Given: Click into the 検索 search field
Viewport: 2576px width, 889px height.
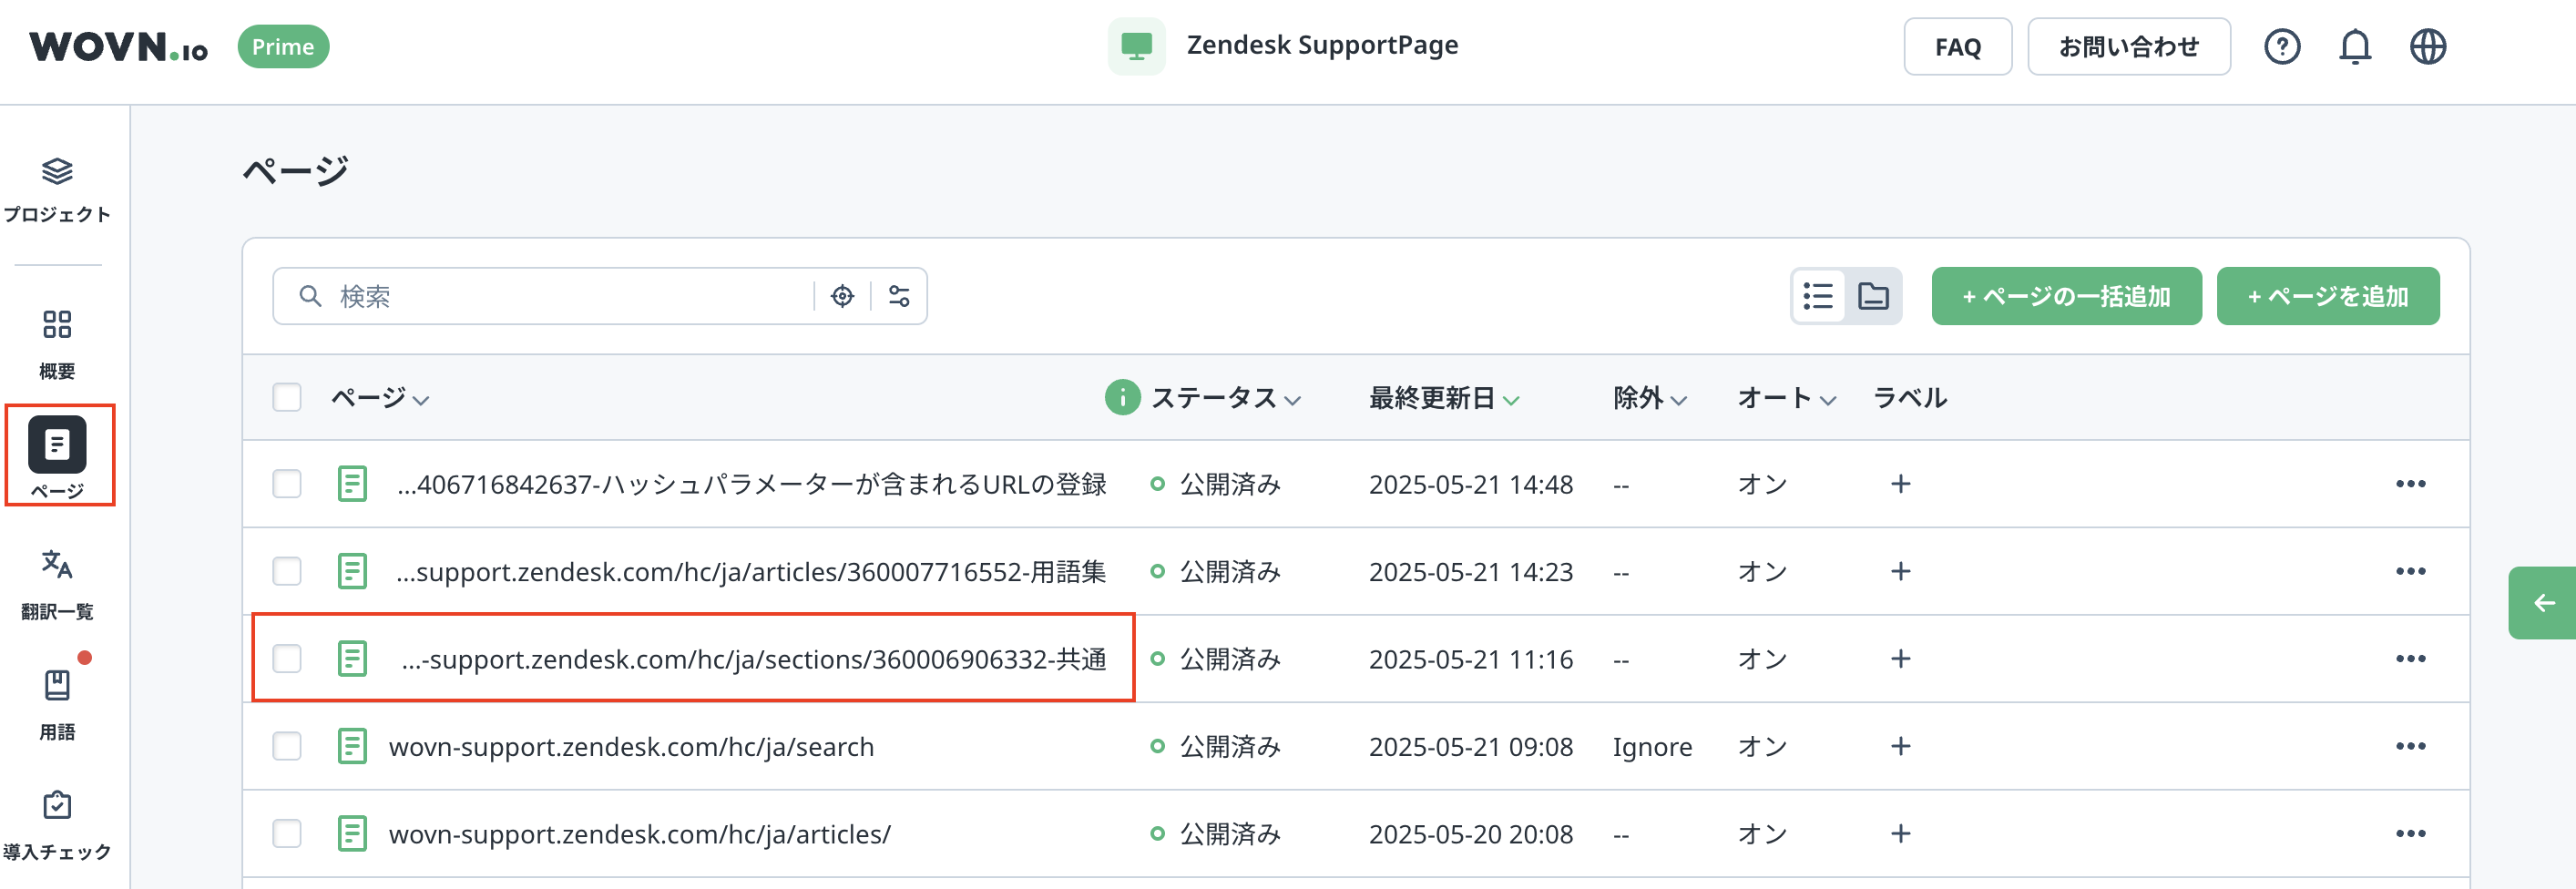Looking at the screenshot, I should 570,296.
